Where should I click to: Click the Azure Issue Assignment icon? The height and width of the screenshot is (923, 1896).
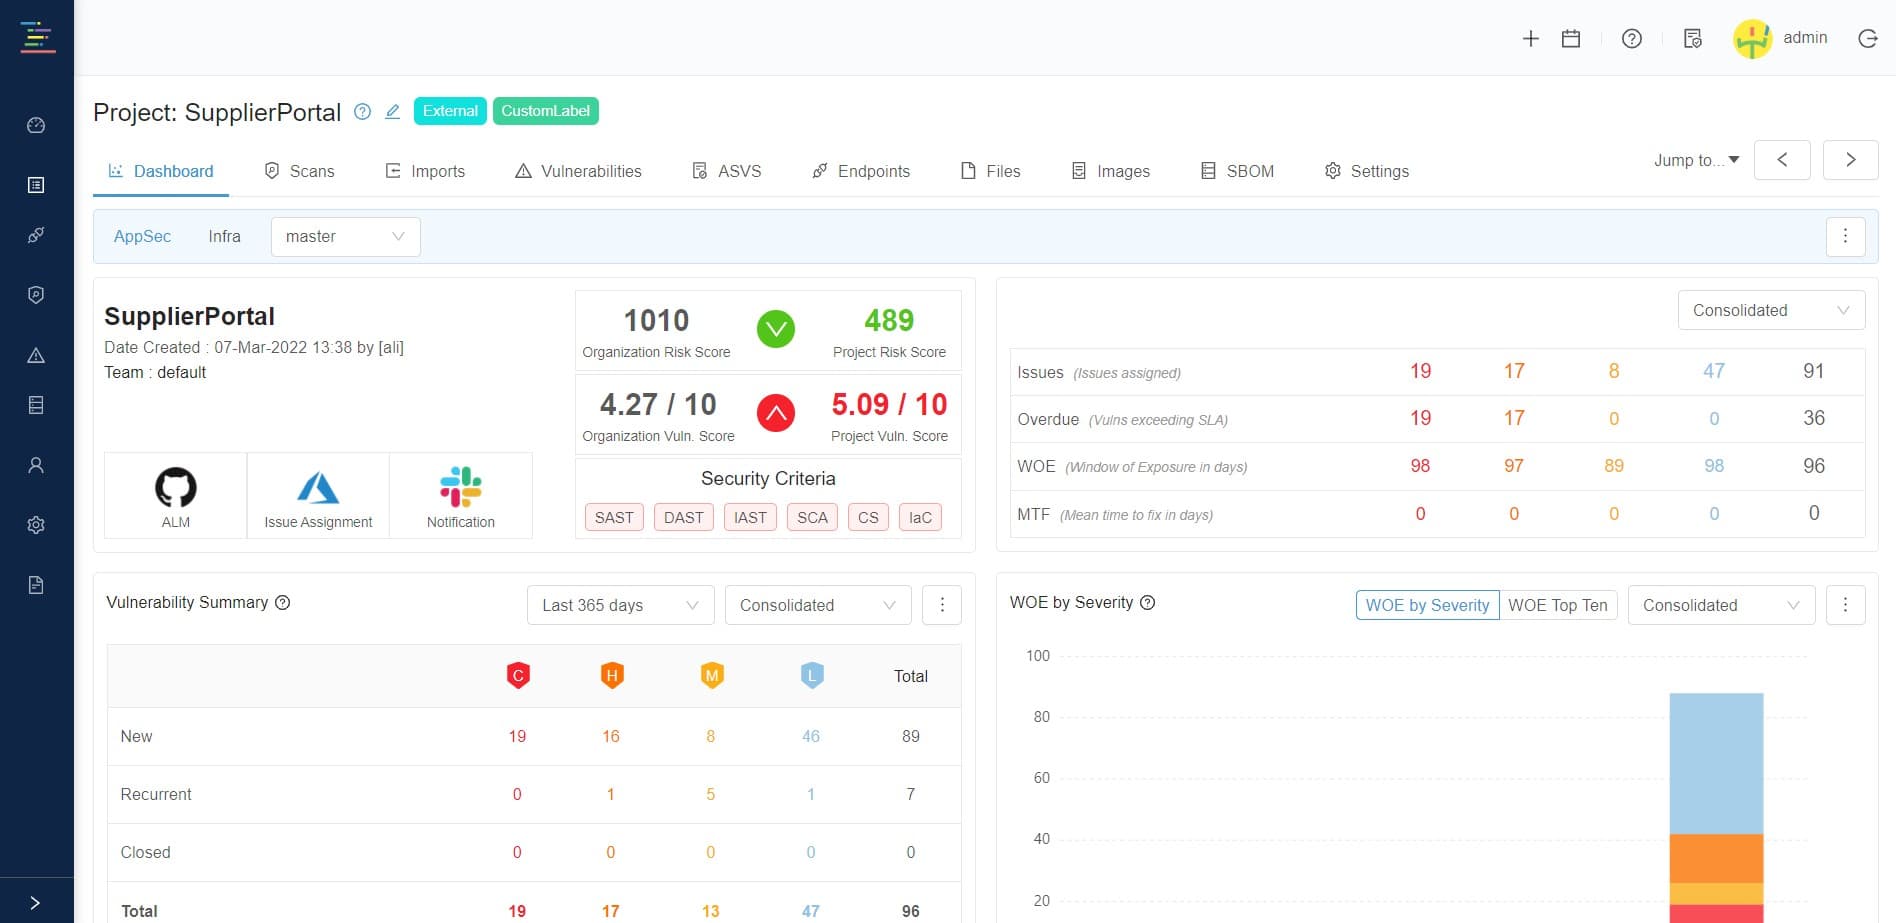(x=318, y=488)
